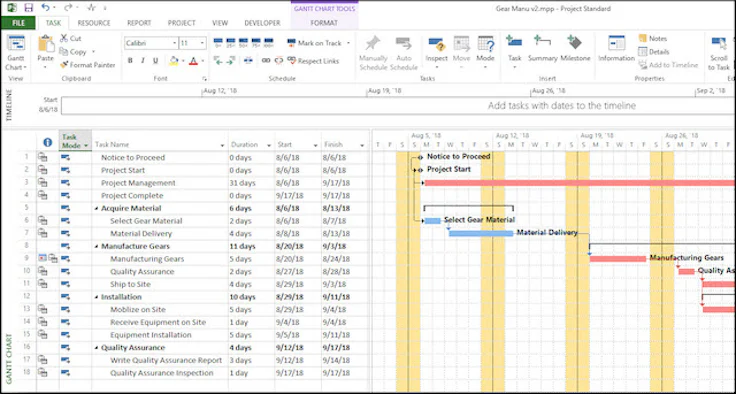Open font size 11 dropdown

click(202, 43)
